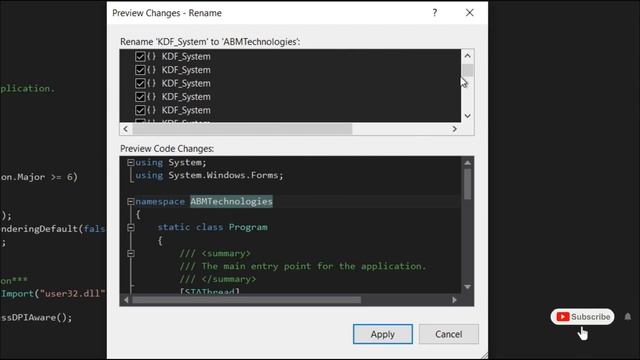Screen dimensions: 640x360
Task: Click rename list horizontal scrollbar thumb
Action: click(x=242, y=129)
